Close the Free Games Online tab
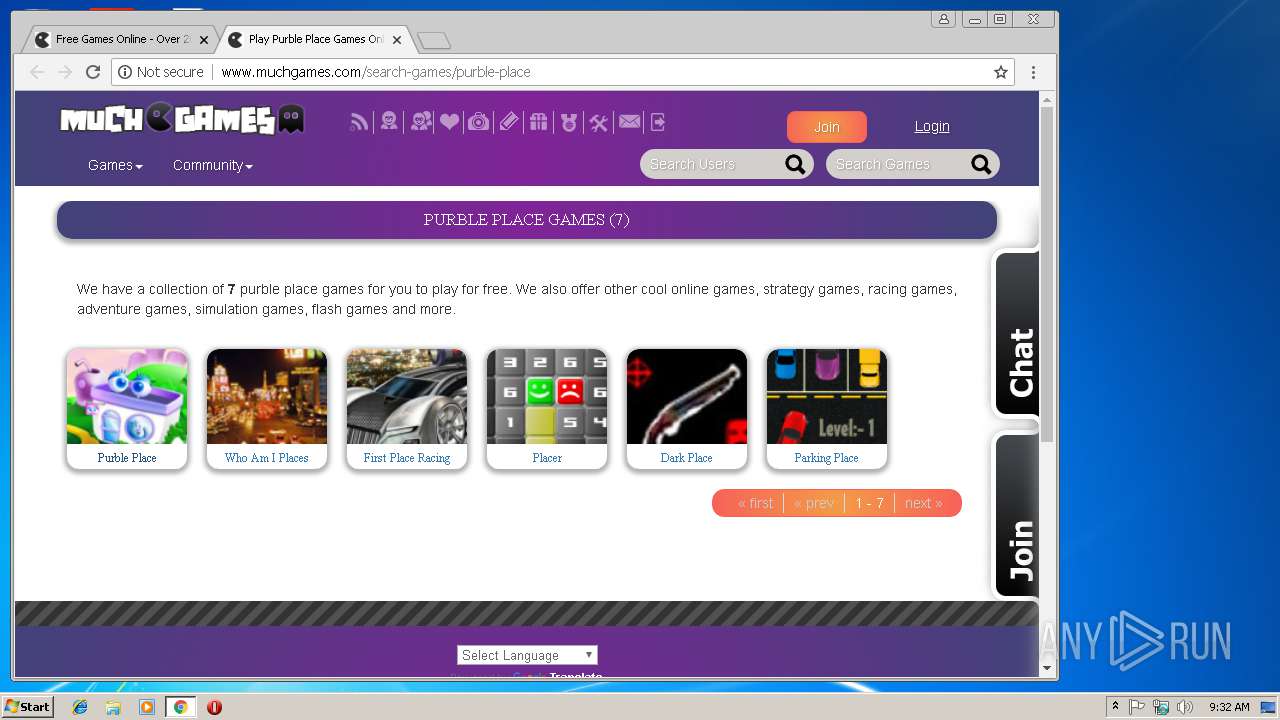The width and height of the screenshot is (1280, 720). point(204,40)
